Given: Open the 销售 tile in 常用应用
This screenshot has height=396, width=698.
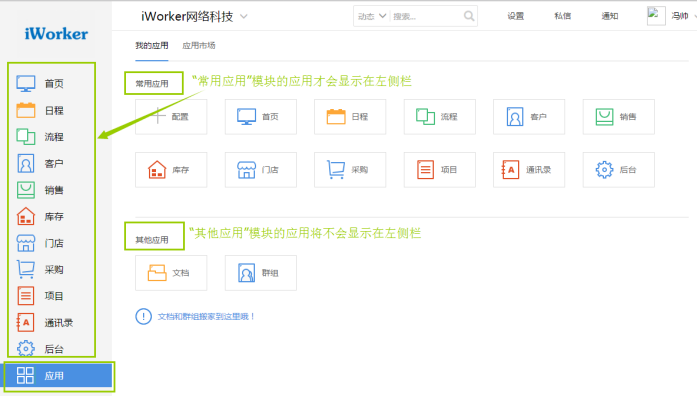Looking at the screenshot, I should pyautogui.click(x=618, y=117).
